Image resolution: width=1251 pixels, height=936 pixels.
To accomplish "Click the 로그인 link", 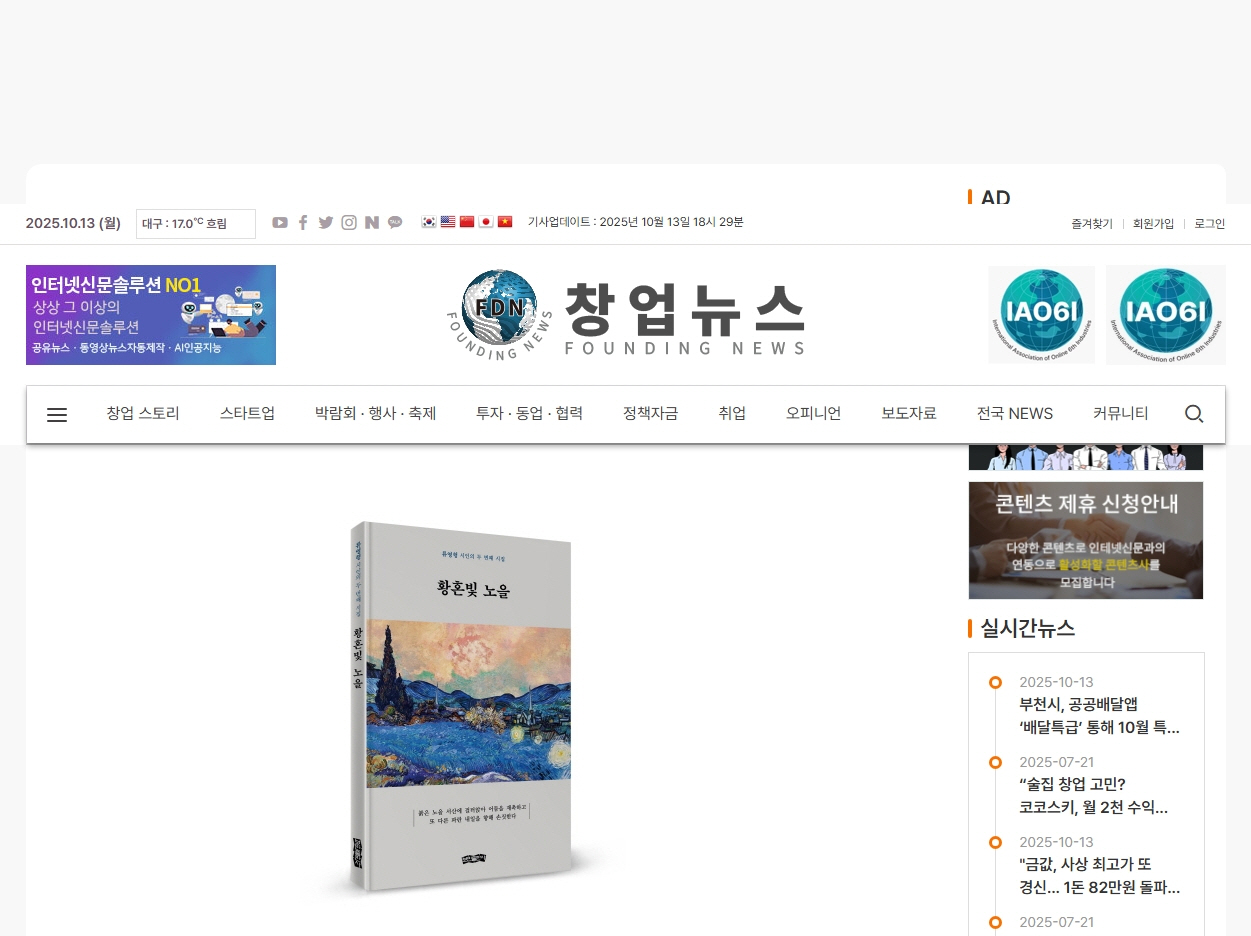I will [x=1209, y=224].
